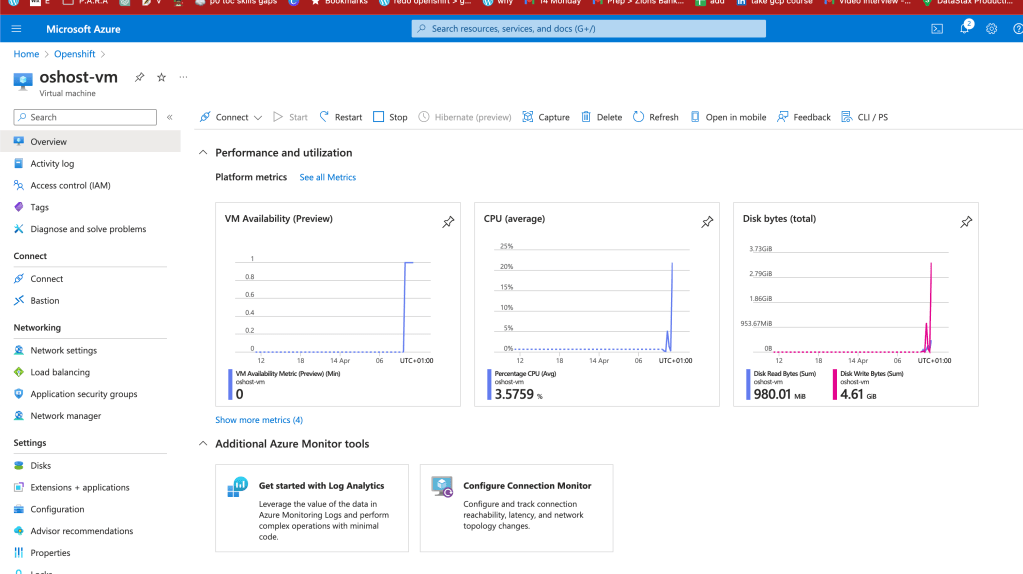The image size is (1023, 574).
Task: Open the Azure portal hamburger menu
Action: 16,29
